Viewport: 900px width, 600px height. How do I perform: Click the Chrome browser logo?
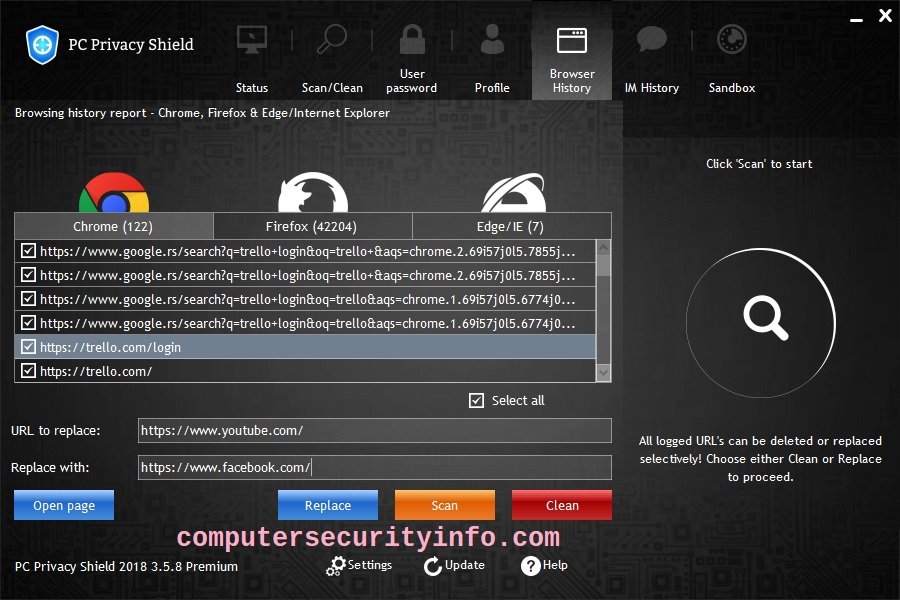(x=114, y=193)
